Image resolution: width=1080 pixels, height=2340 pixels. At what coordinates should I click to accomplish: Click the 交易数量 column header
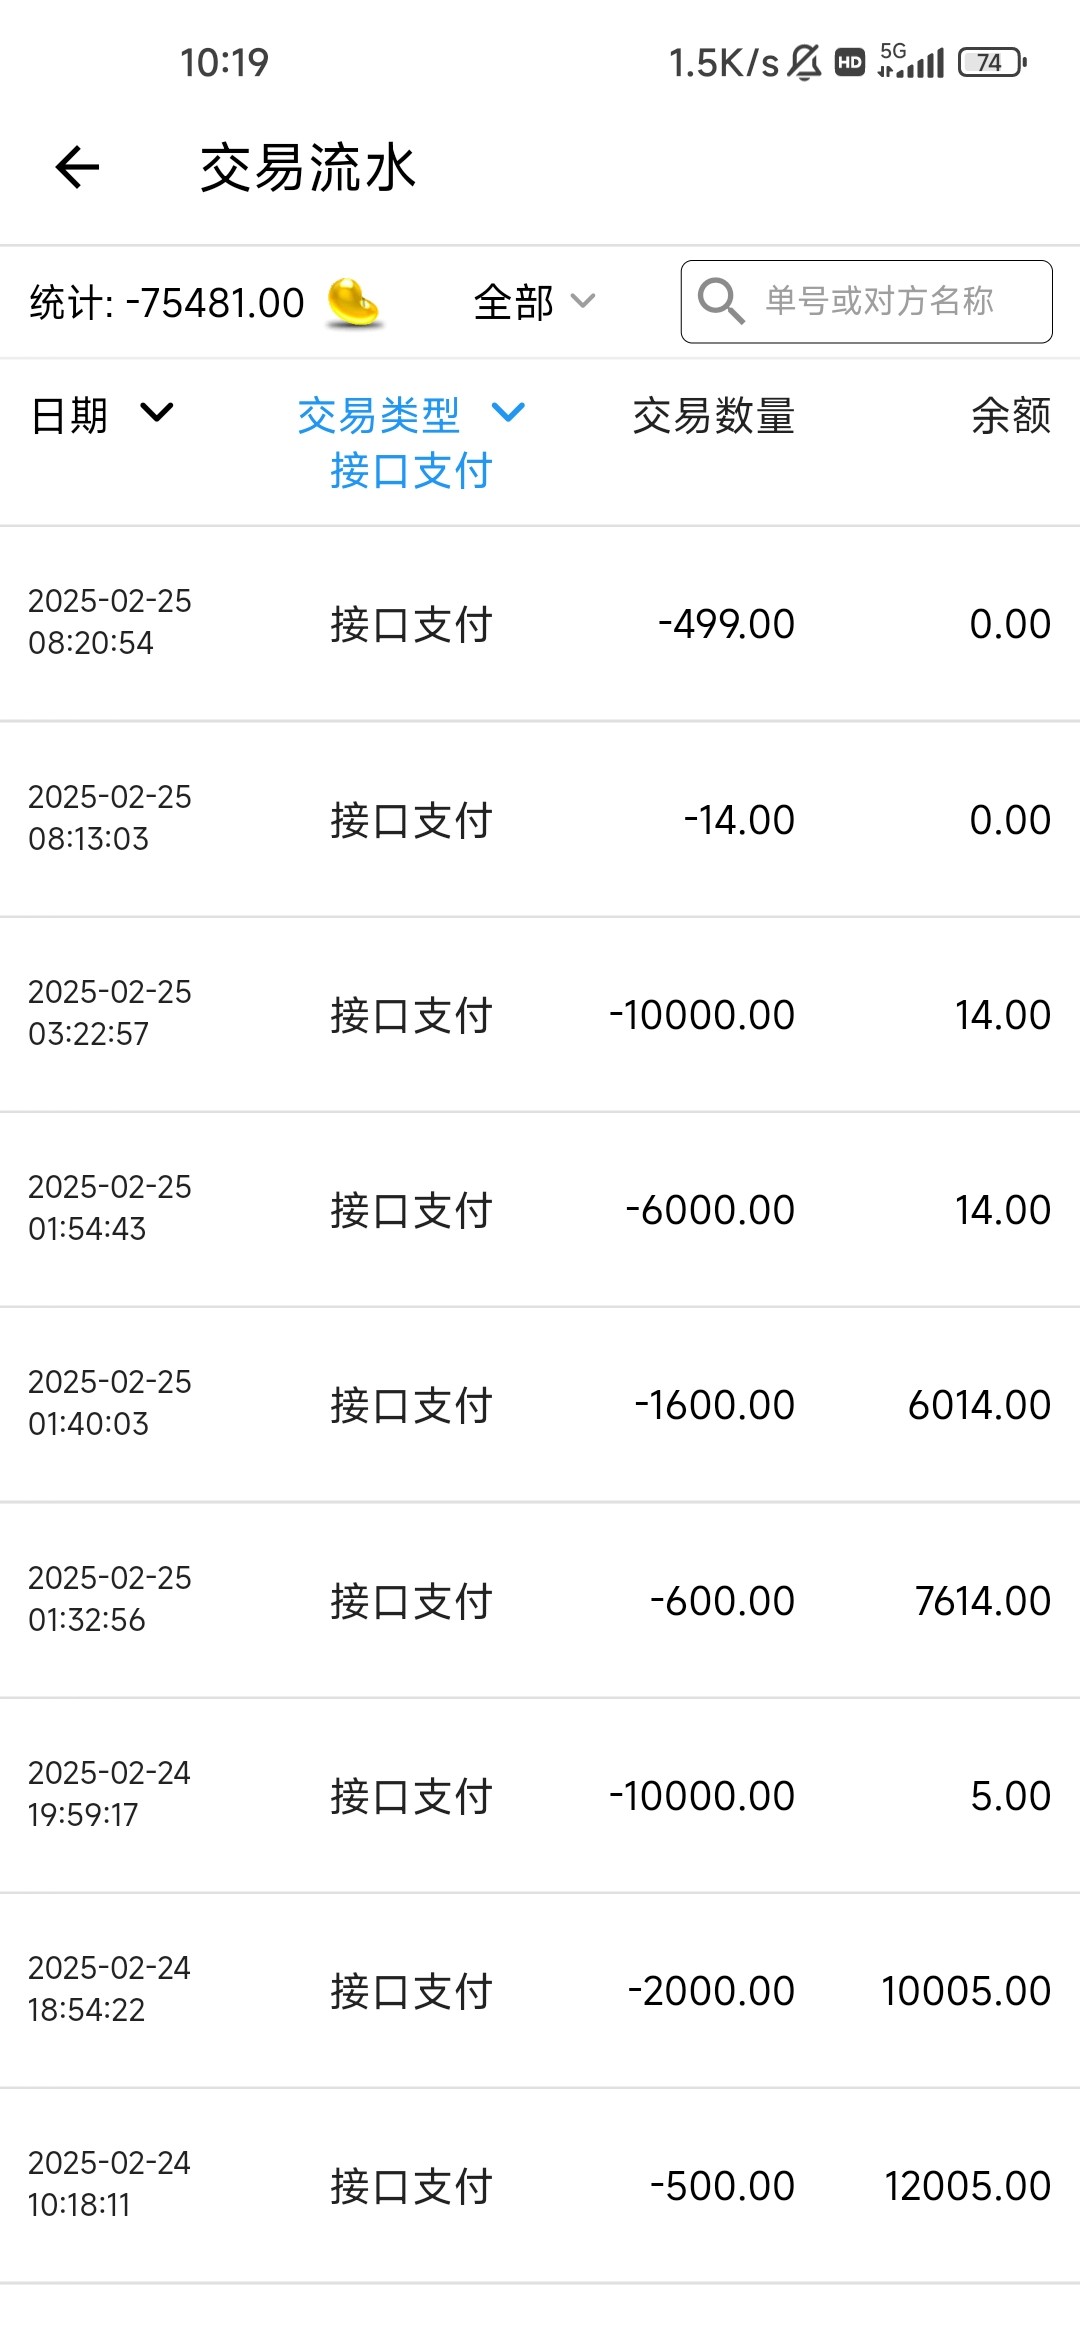point(713,416)
